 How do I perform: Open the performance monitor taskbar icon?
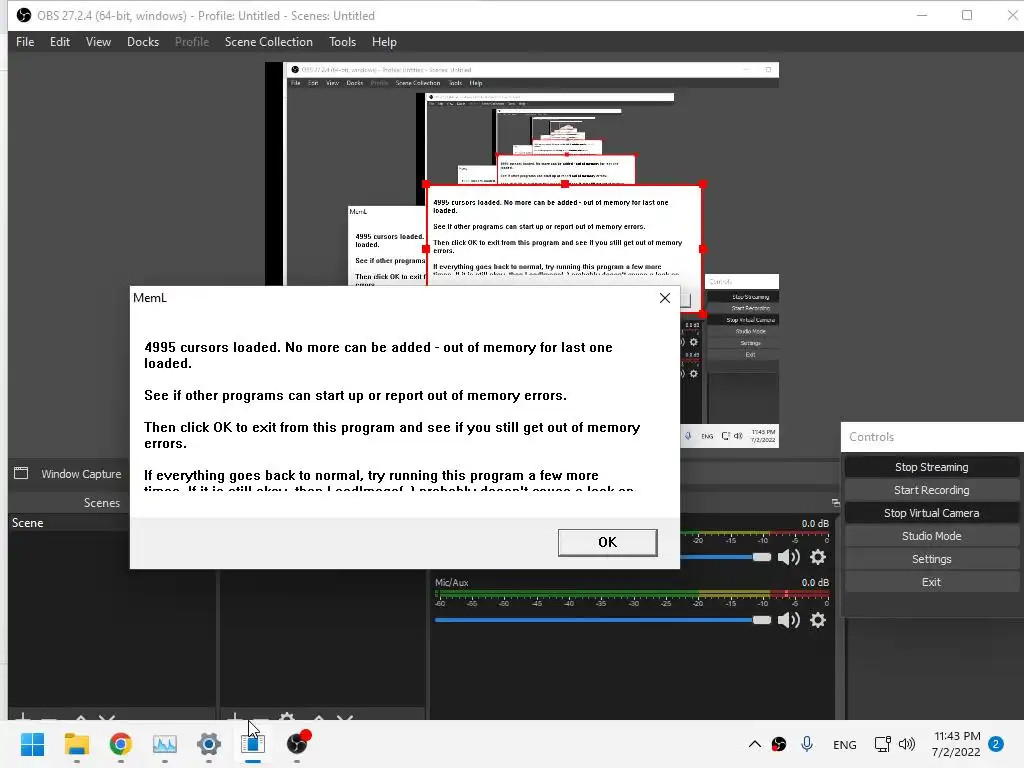(x=165, y=744)
